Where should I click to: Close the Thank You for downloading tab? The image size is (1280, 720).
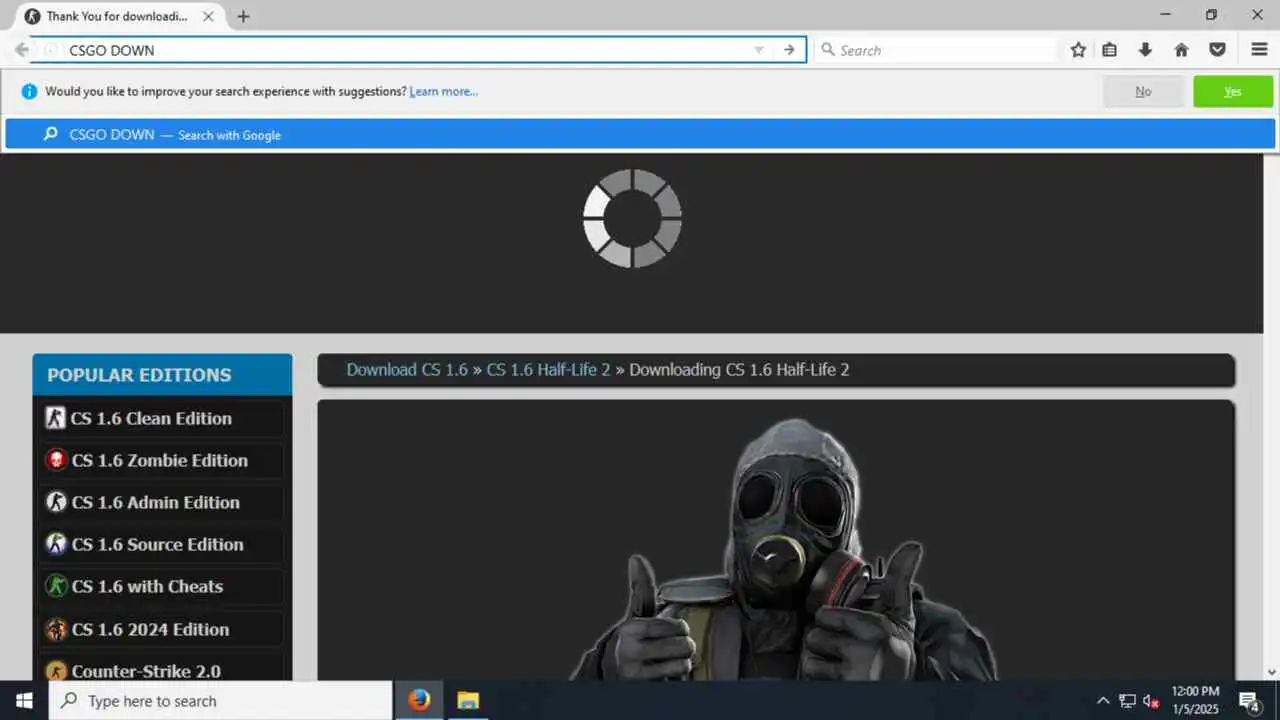[x=208, y=16]
